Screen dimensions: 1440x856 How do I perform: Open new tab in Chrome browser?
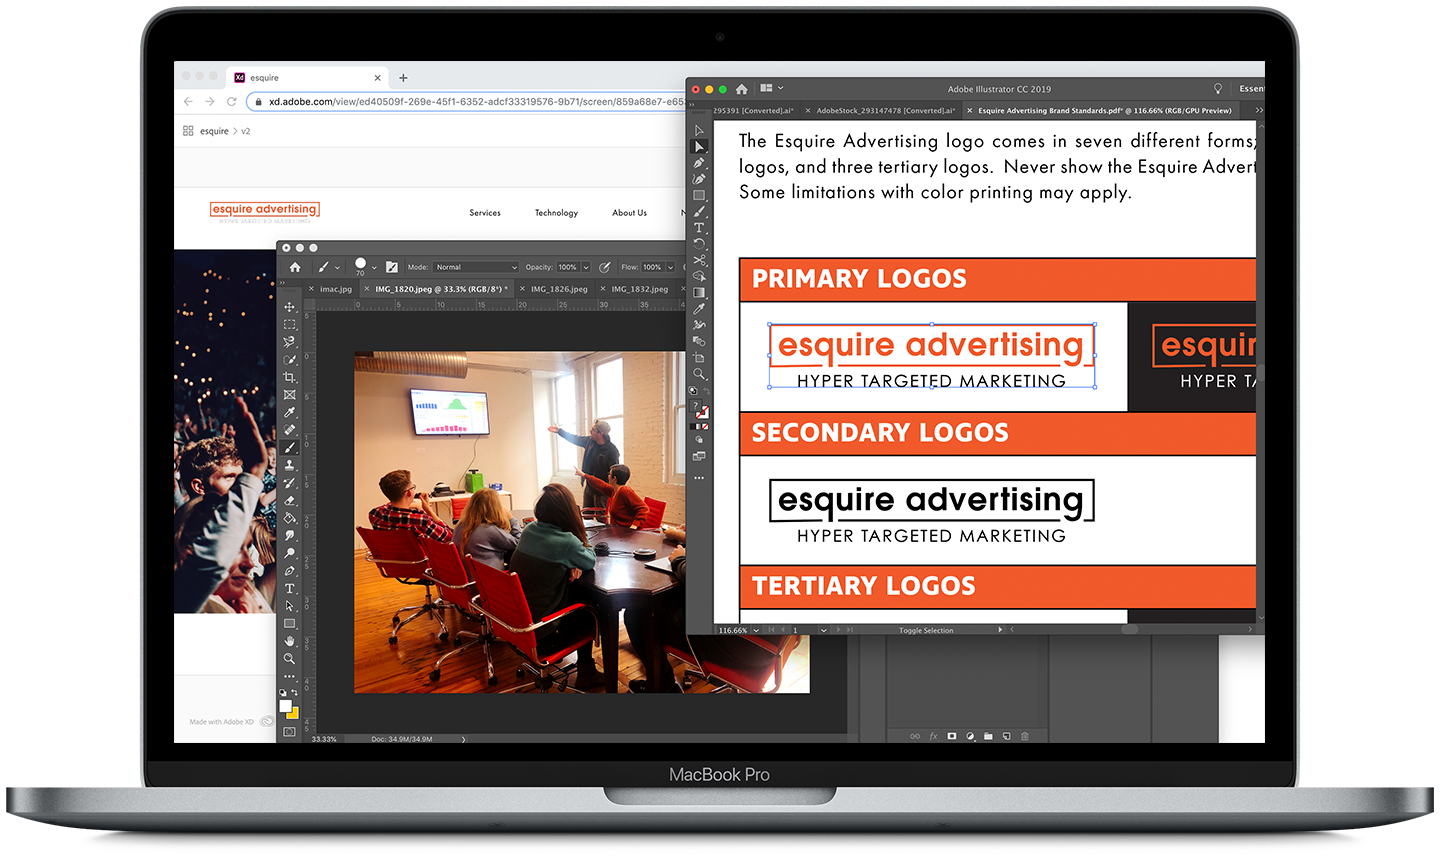[x=403, y=77]
